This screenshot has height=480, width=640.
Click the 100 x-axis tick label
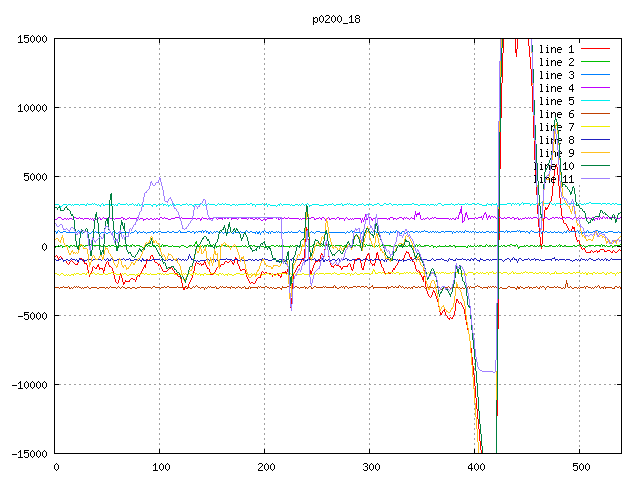click(x=160, y=467)
